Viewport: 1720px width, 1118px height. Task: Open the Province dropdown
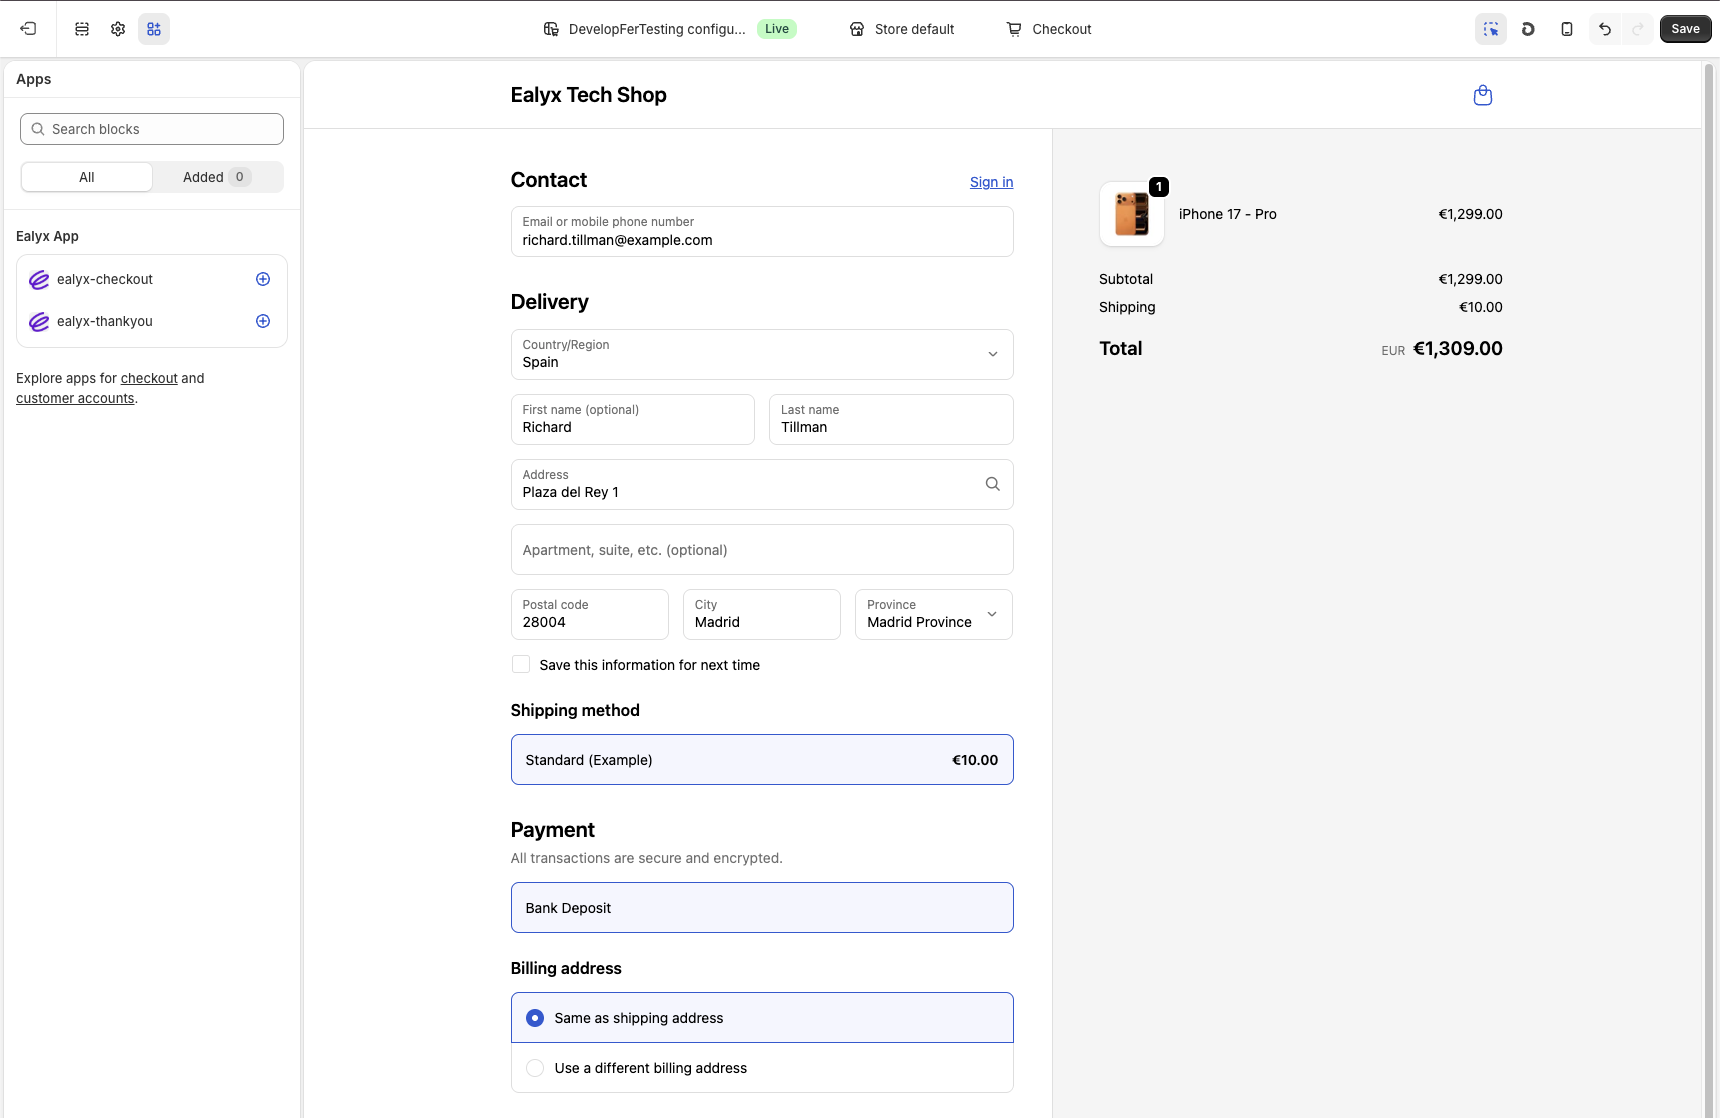933,614
